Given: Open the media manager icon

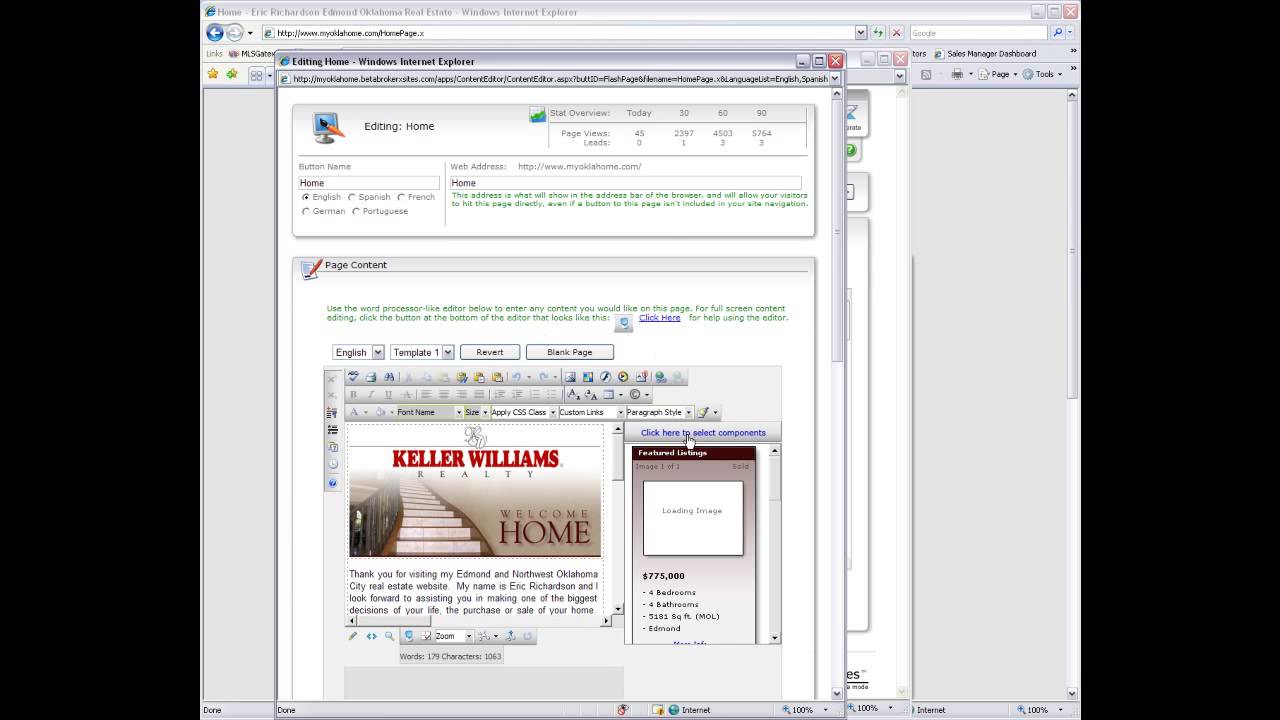Looking at the screenshot, I should coord(623,377).
